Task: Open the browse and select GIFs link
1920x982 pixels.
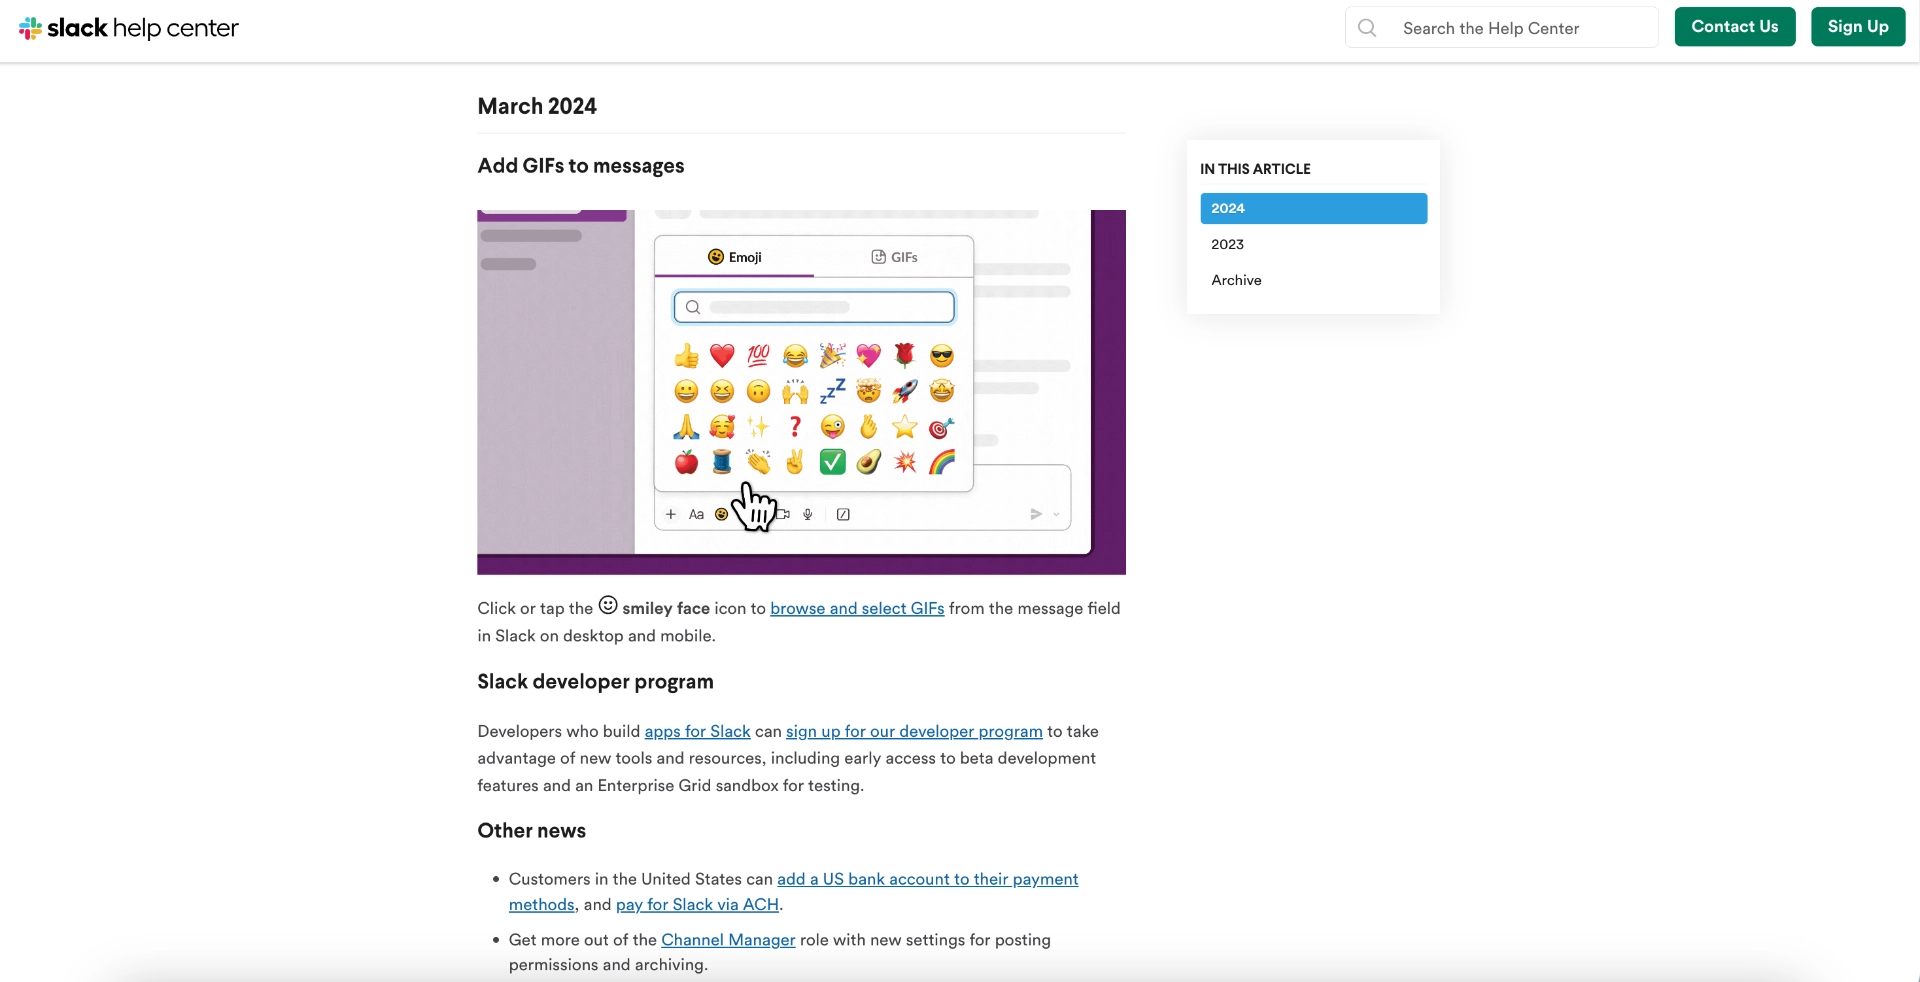Action: [x=856, y=608]
